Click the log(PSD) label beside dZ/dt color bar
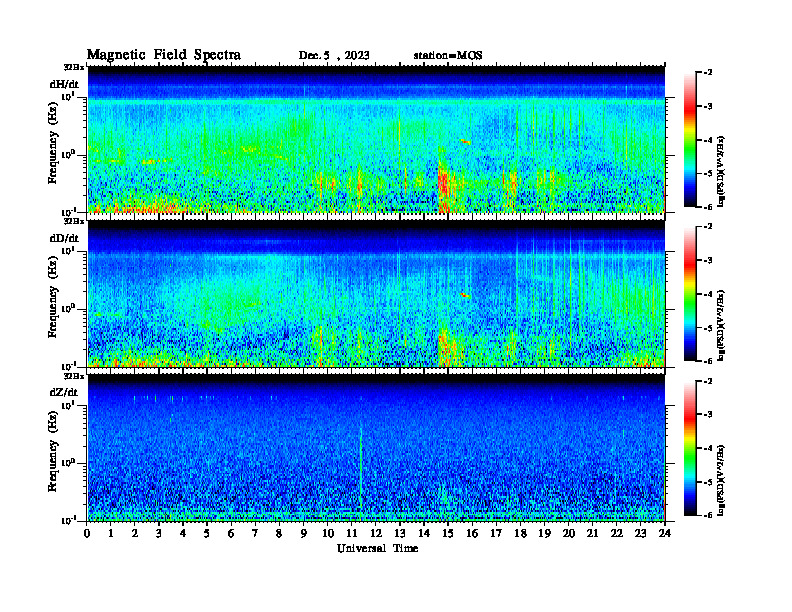 (721, 480)
